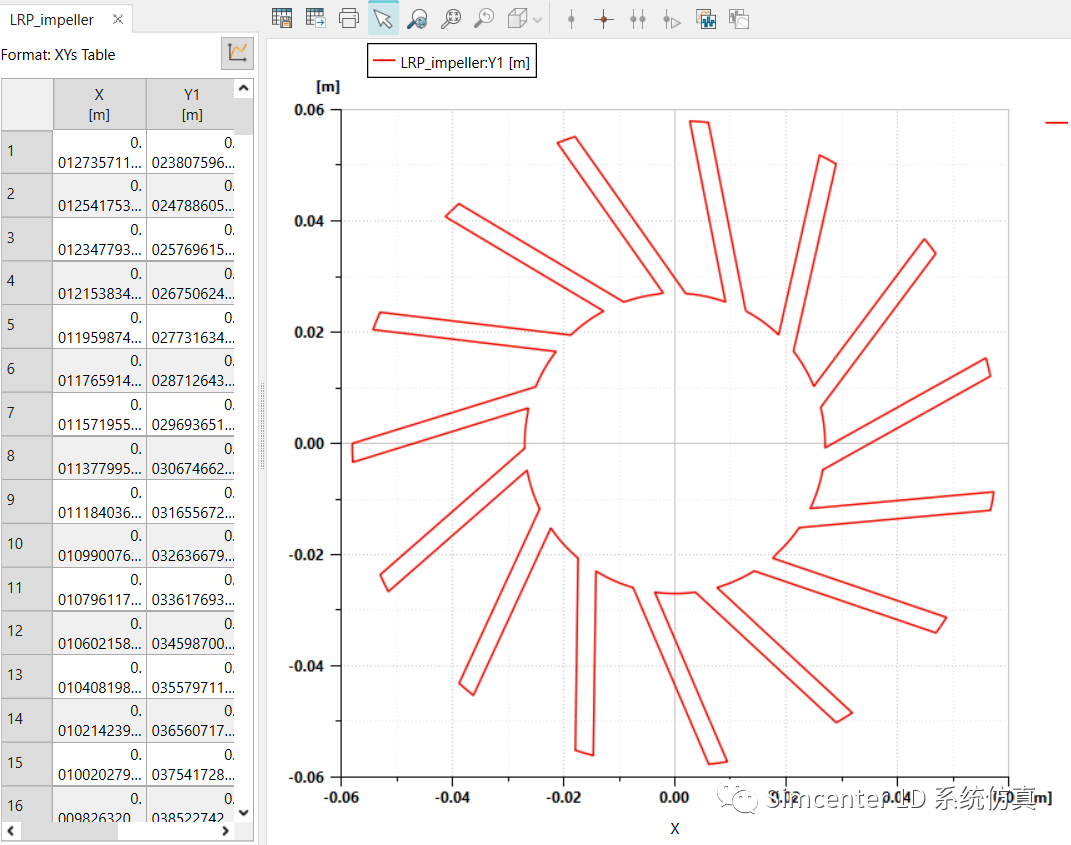The image size is (1071, 845).
Task: Click the undo zoom magnifier icon
Action: (x=484, y=18)
